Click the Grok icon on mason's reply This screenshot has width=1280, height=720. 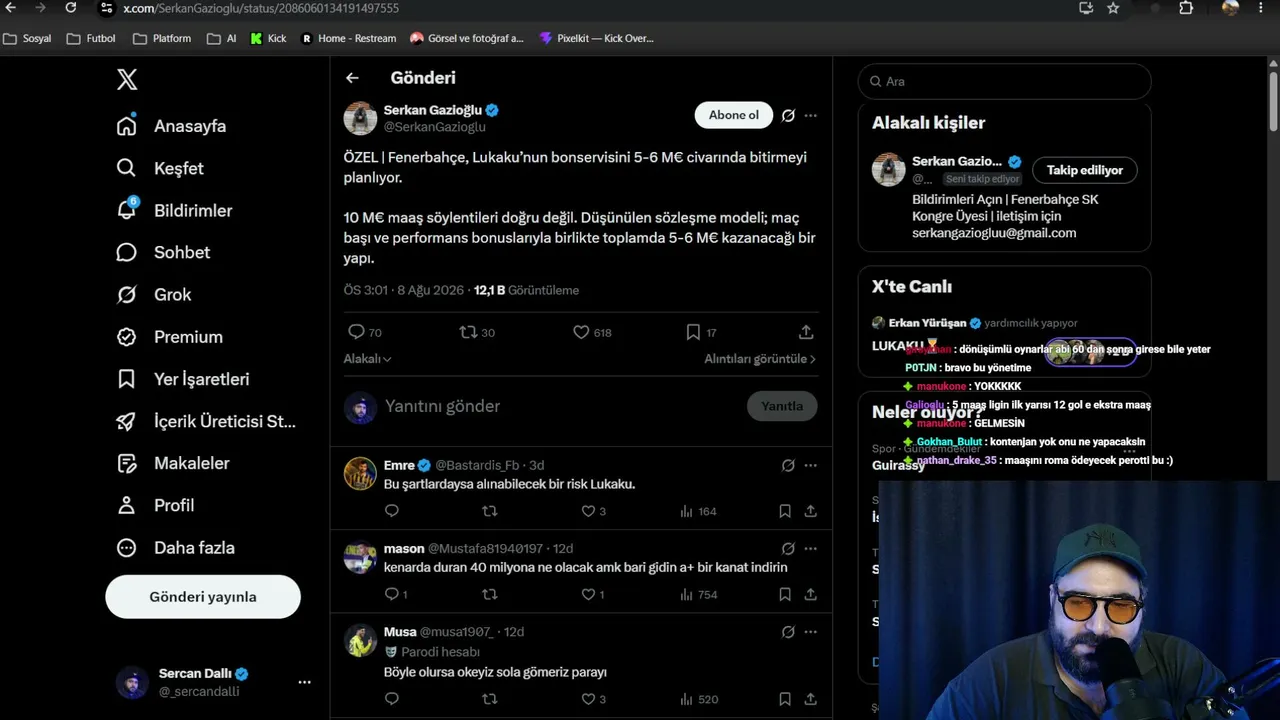[x=788, y=548]
